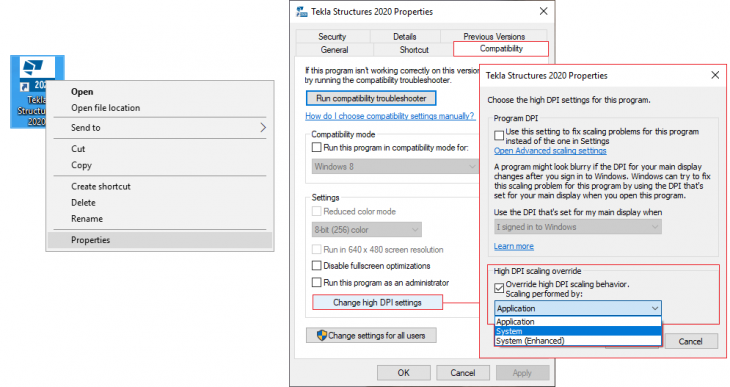Click the shield icon on Change settings for all users
This screenshot has height=387, width=730.
[321, 335]
